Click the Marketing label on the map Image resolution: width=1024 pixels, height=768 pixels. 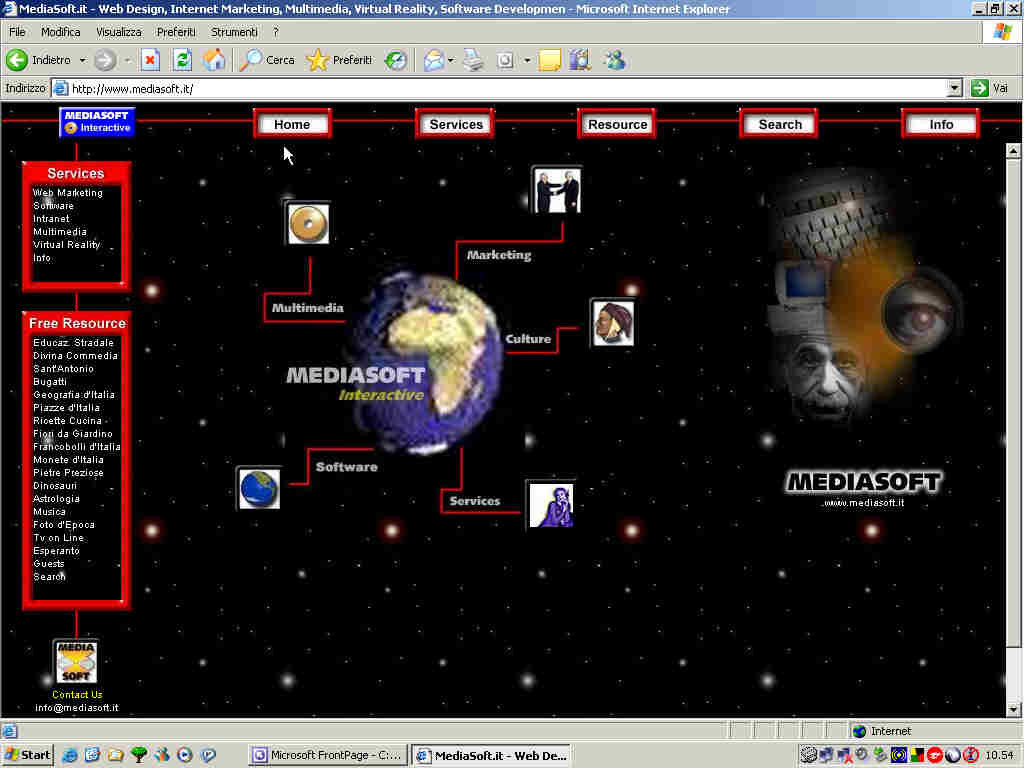pos(499,255)
